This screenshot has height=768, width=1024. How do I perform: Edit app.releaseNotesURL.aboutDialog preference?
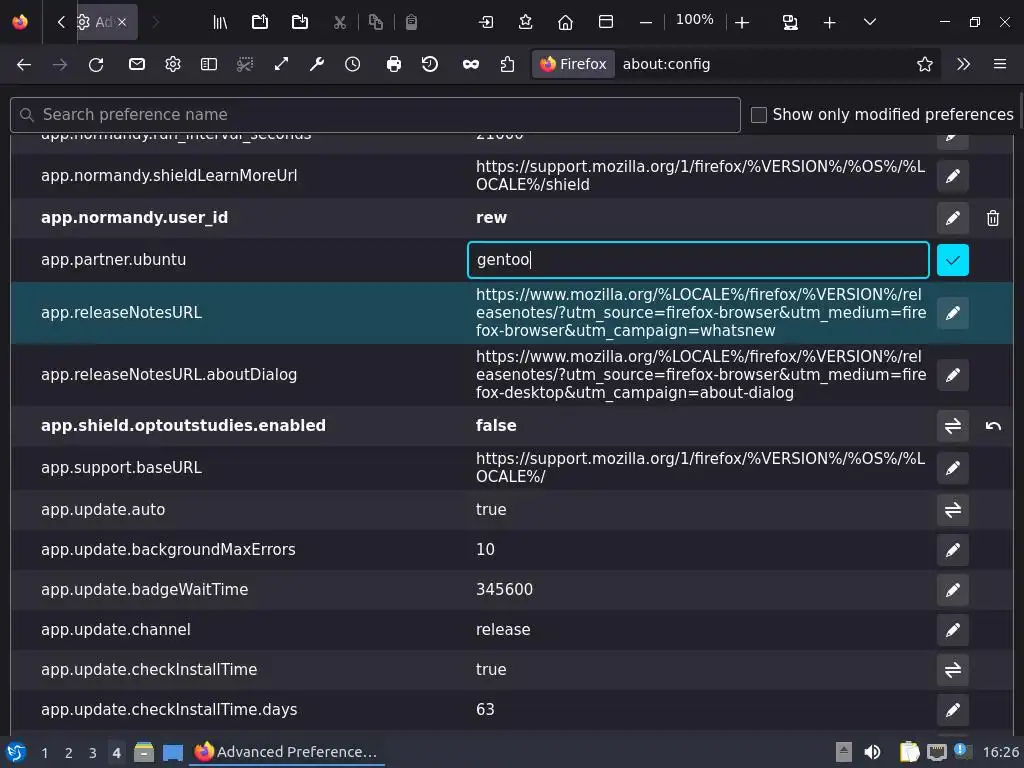[x=953, y=375]
